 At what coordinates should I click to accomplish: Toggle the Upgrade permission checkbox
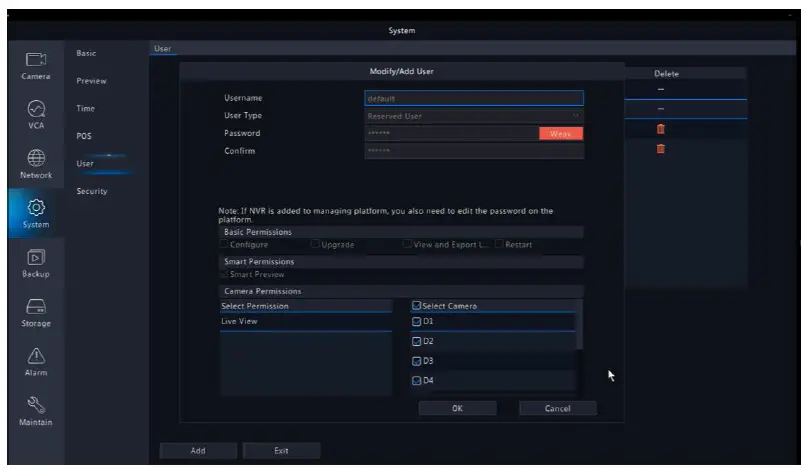coord(315,244)
